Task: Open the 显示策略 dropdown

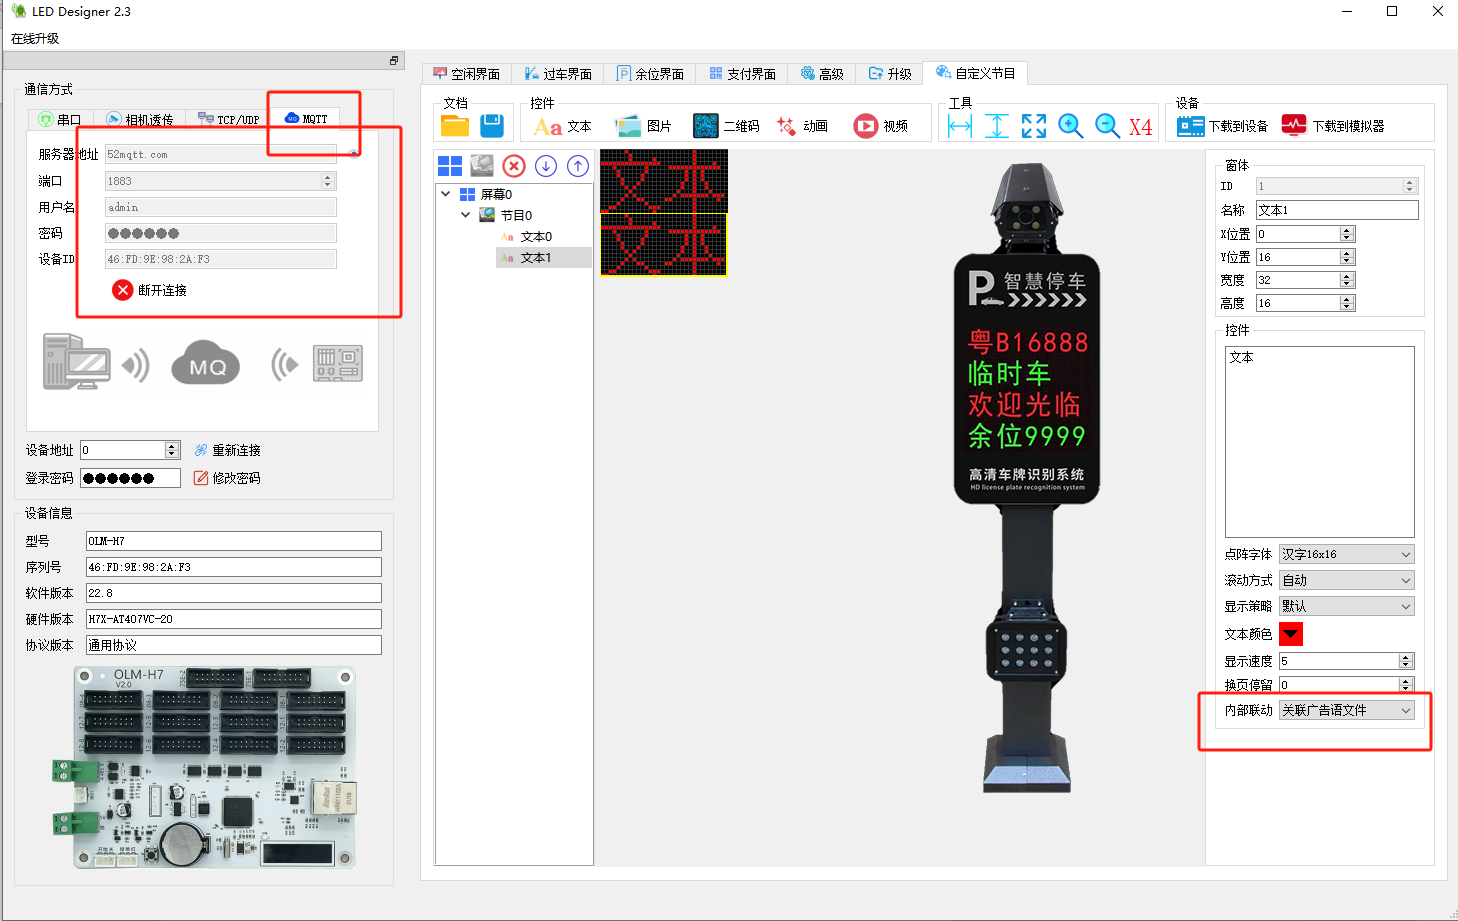Action: coord(1346,606)
